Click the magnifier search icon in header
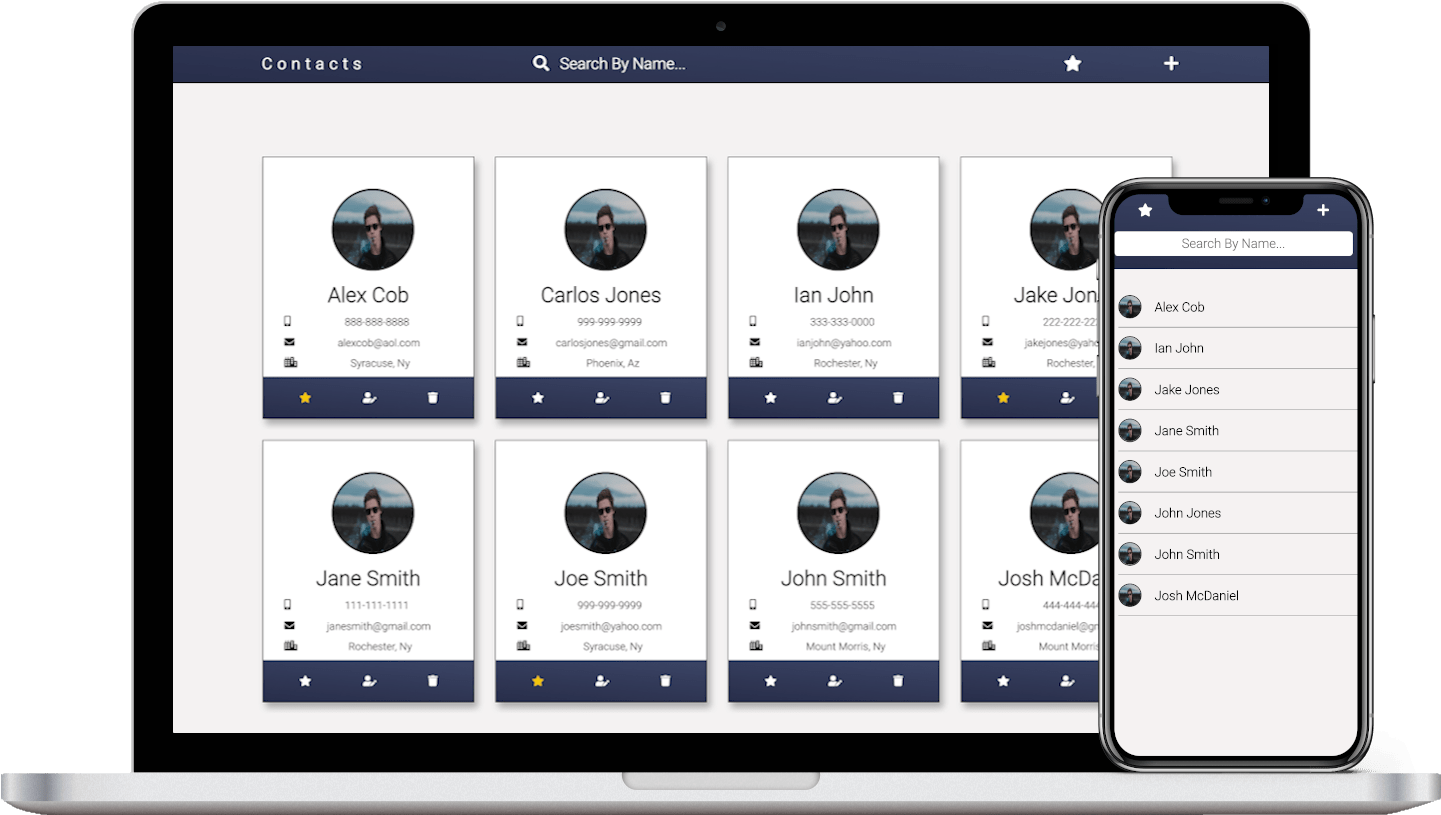Screen dimensions: 1441x815 (x=541, y=64)
